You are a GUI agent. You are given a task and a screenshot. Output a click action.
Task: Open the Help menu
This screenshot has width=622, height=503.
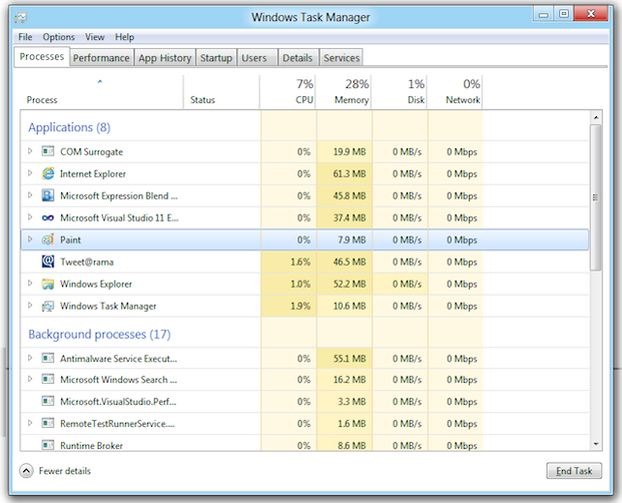point(125,37)
